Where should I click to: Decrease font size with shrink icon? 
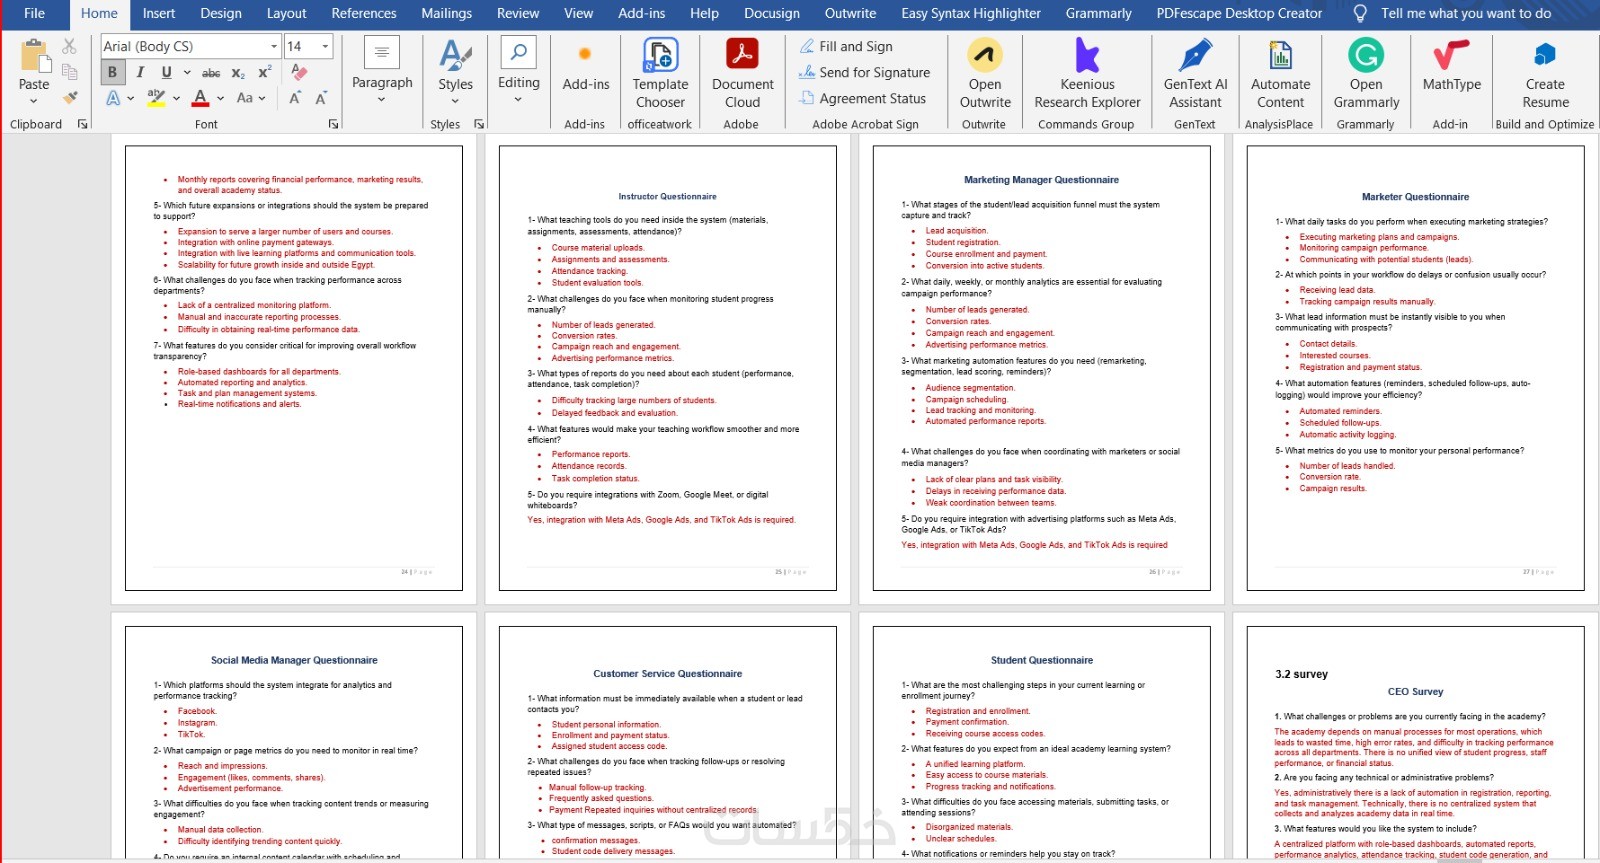[x=321, y=98]
